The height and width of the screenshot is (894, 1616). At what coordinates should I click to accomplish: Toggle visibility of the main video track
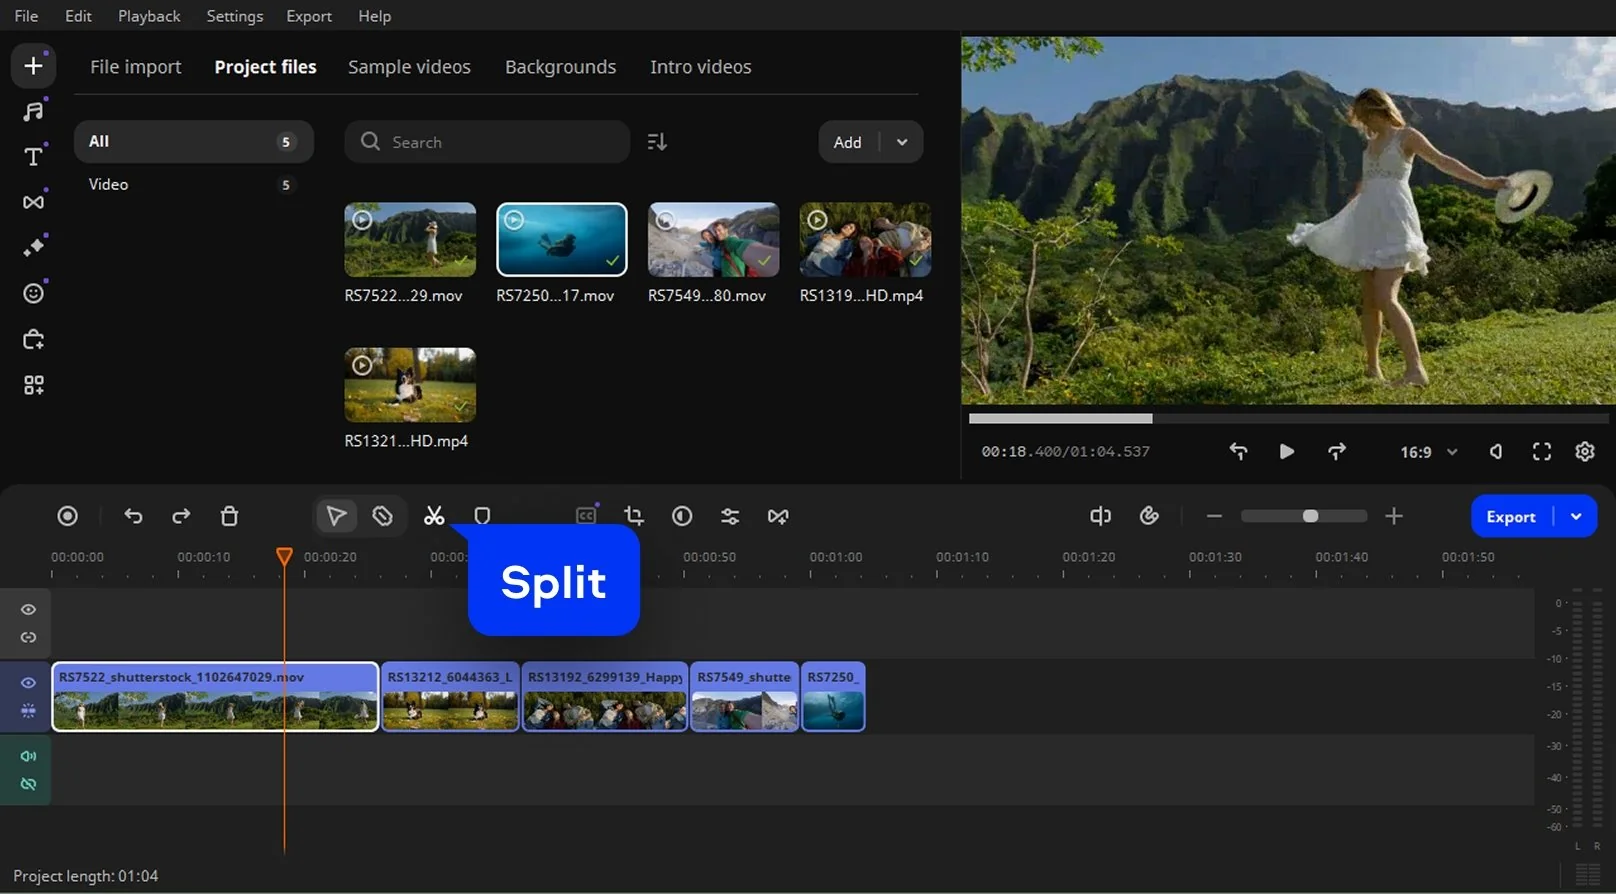[28, 683]
